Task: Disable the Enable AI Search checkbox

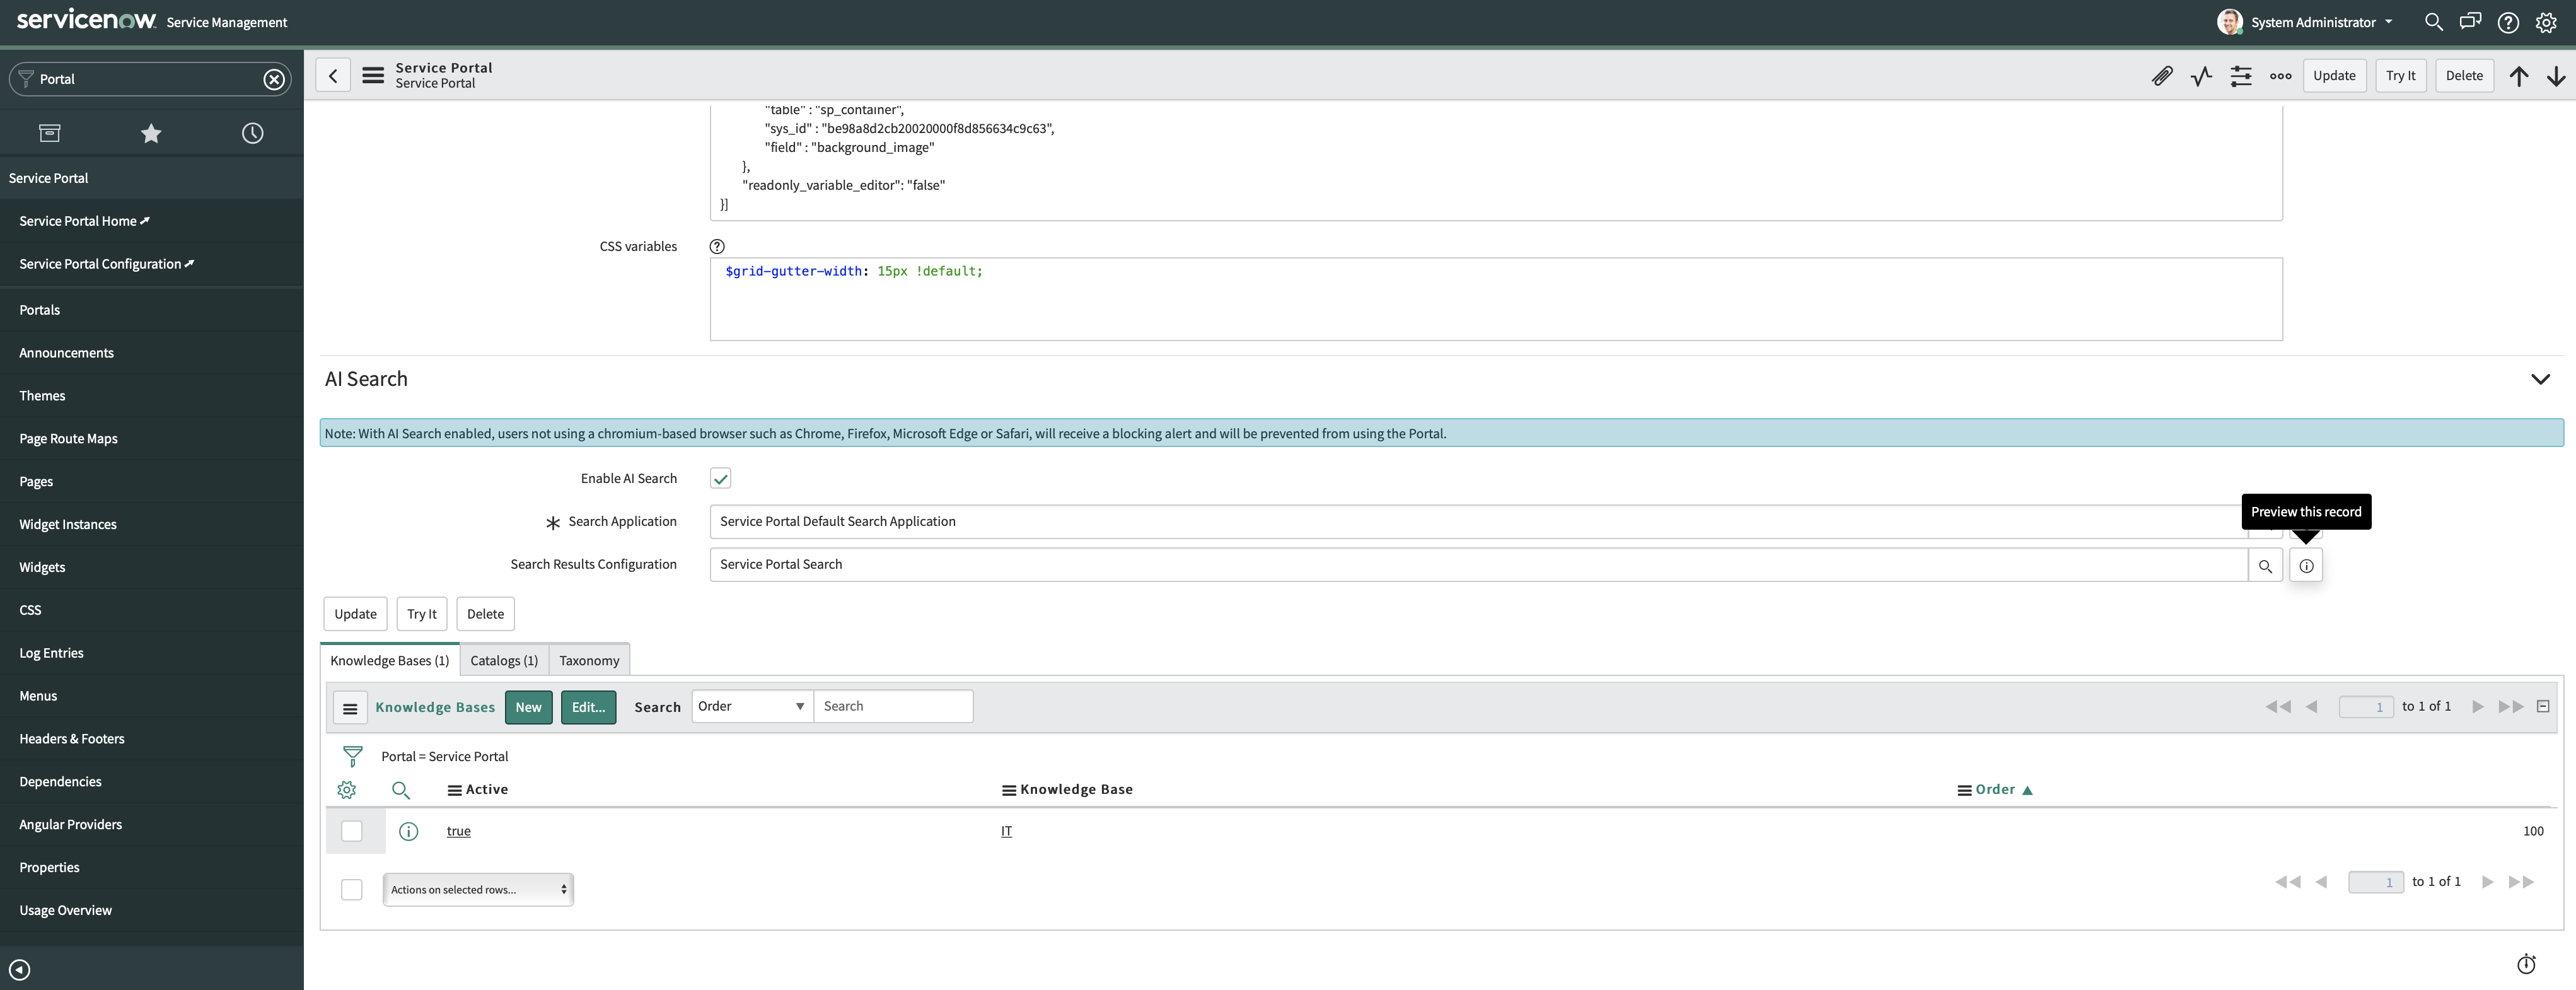Action: pos(720,478)
